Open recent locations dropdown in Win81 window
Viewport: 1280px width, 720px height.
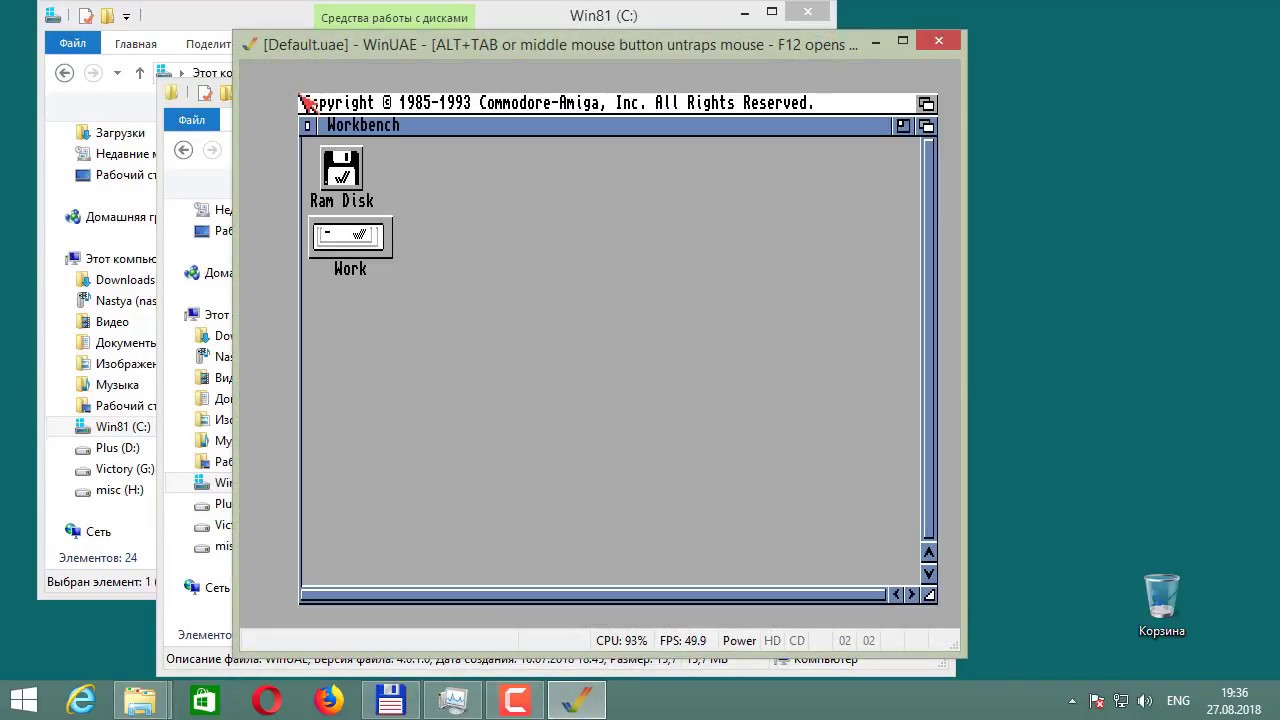[117, 72]
